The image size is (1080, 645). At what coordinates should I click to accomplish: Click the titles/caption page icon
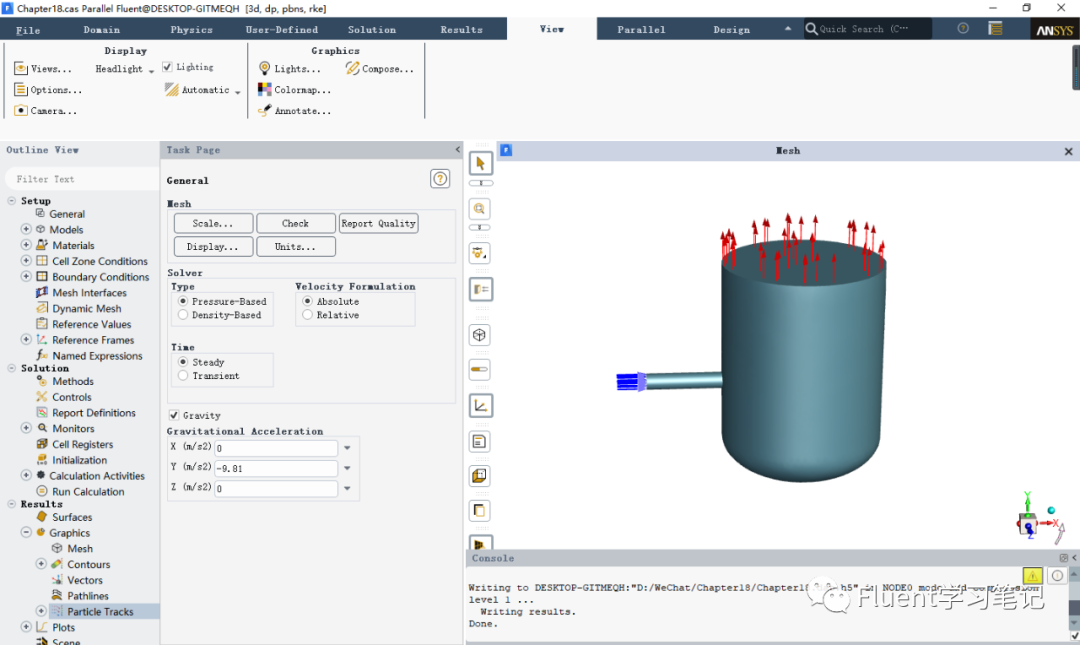480,441
